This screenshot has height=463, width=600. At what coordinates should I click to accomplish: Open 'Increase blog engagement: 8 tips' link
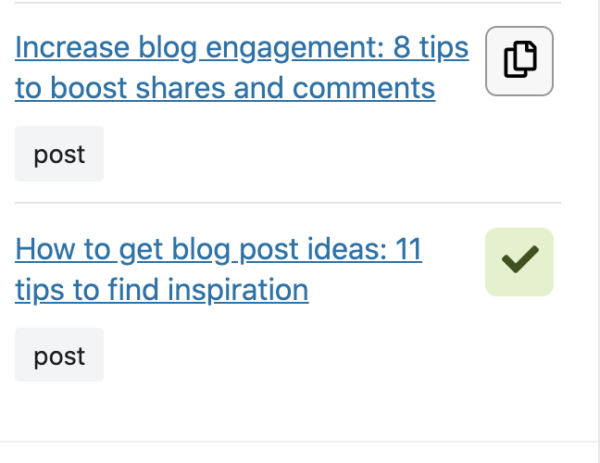pos(241,48)
